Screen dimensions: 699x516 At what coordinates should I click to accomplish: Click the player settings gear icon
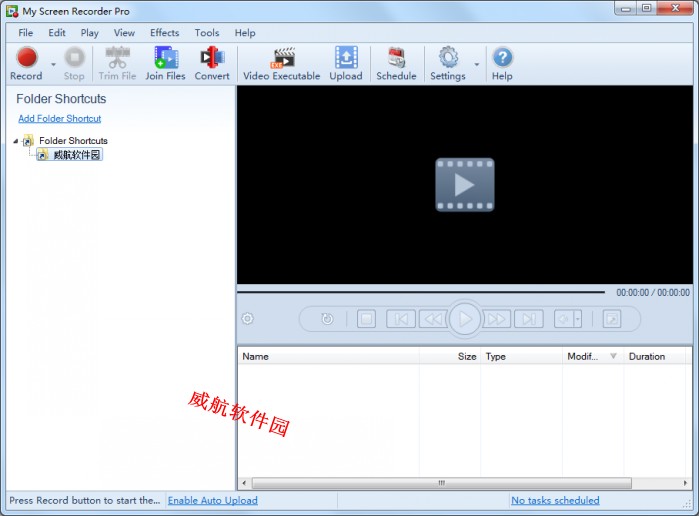(x=247, y=318)
